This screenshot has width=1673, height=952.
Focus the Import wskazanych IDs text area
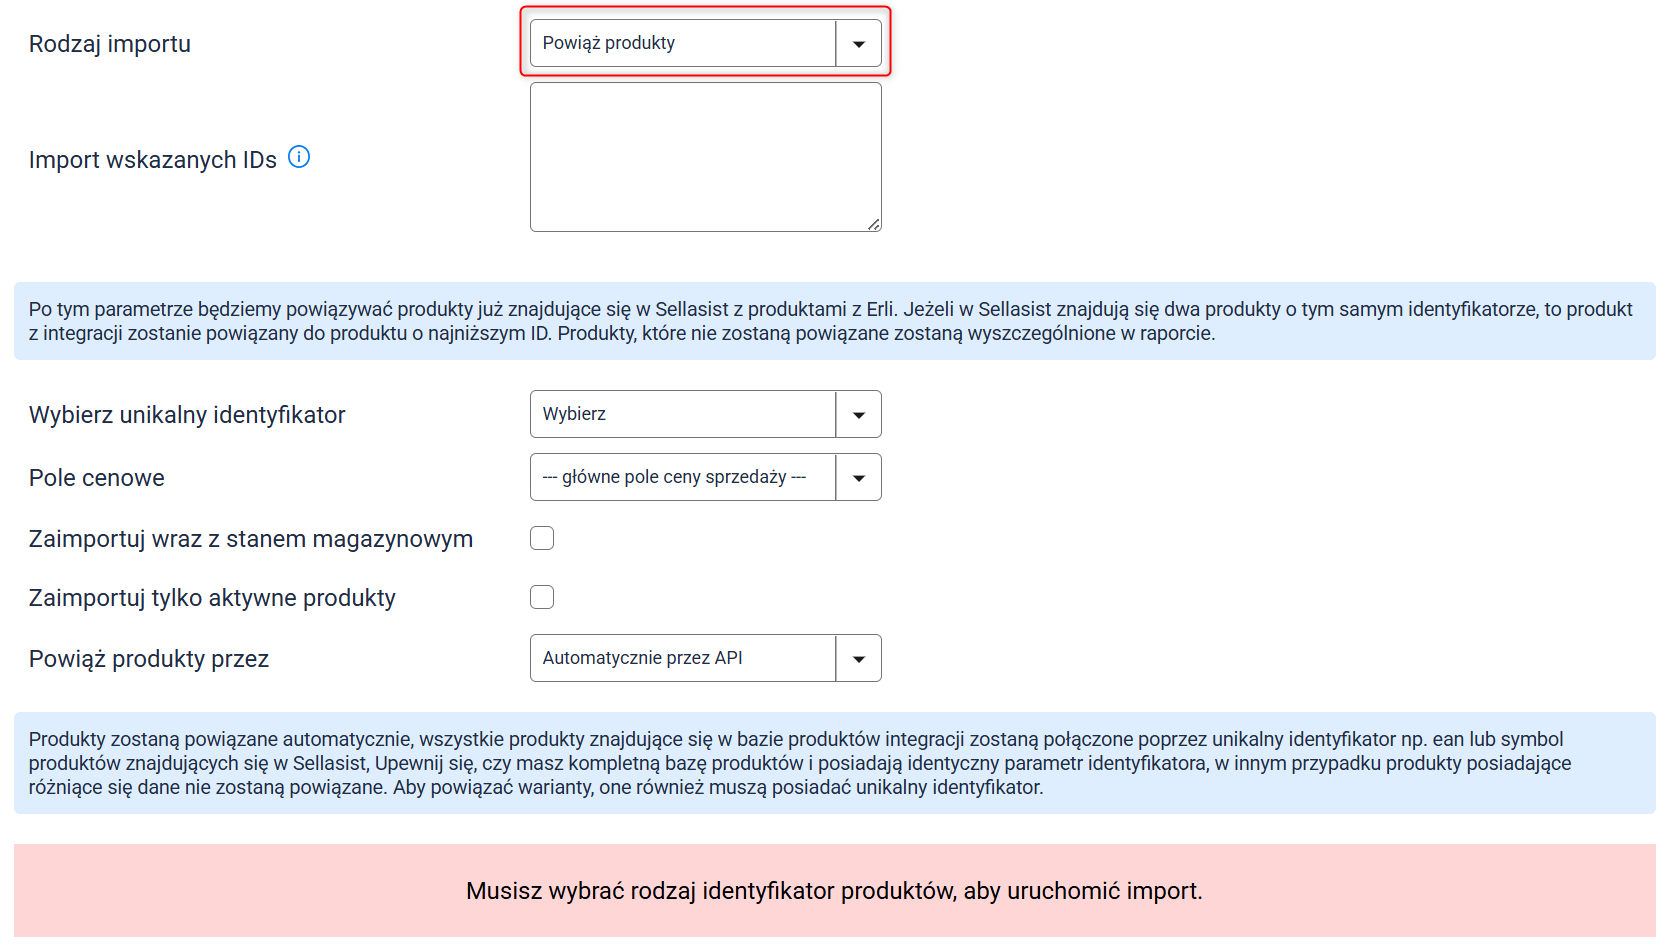(x=705, y=157)
